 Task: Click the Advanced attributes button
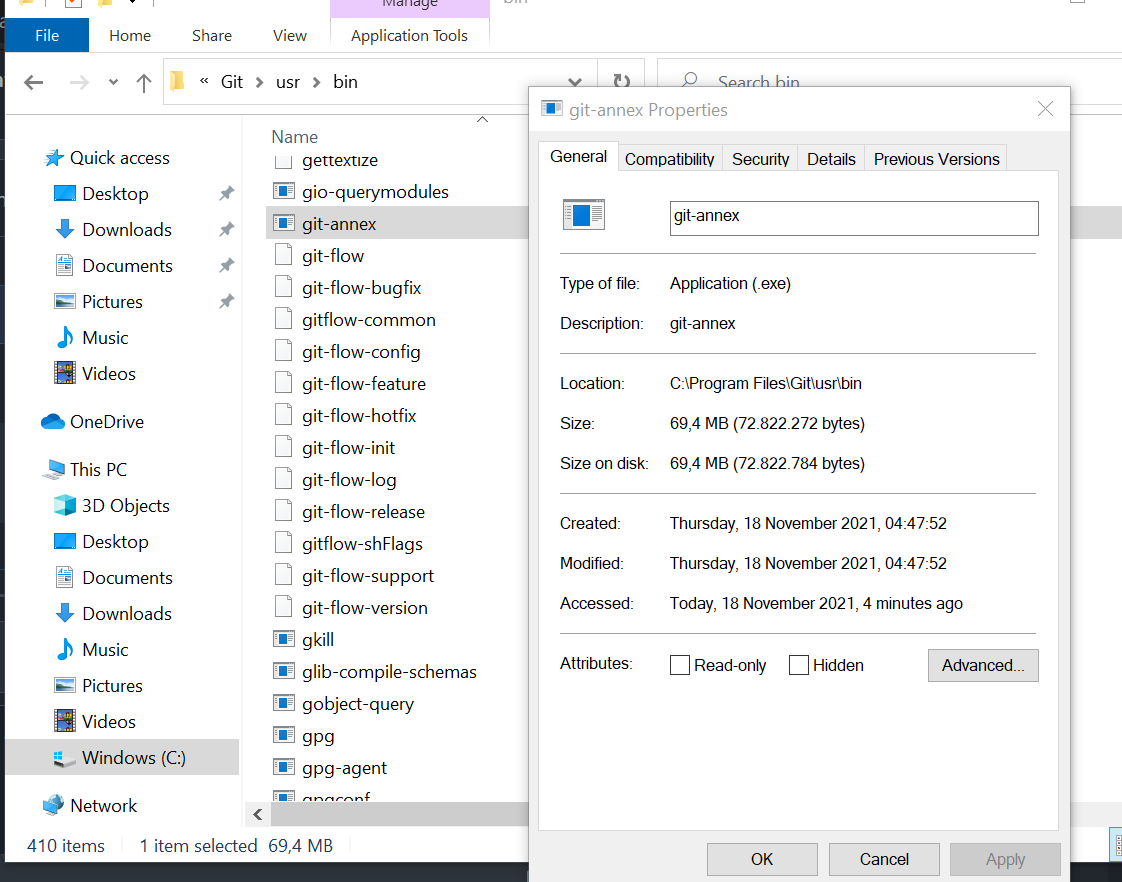point(983,665)
